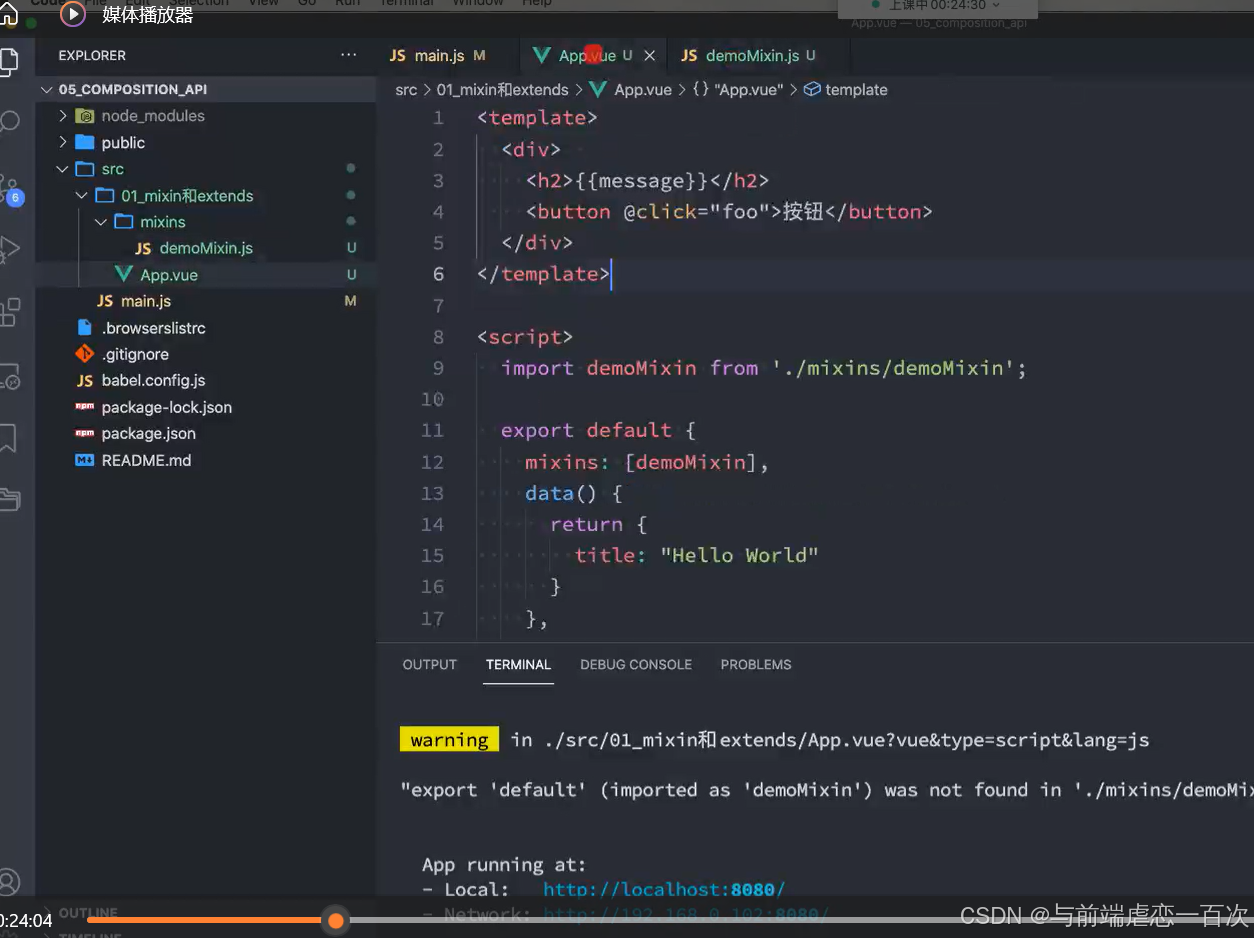Click the {} "App.vue" breadcrumb
Viewport: 1254px width, 938px height.
(x=738, y=90)
